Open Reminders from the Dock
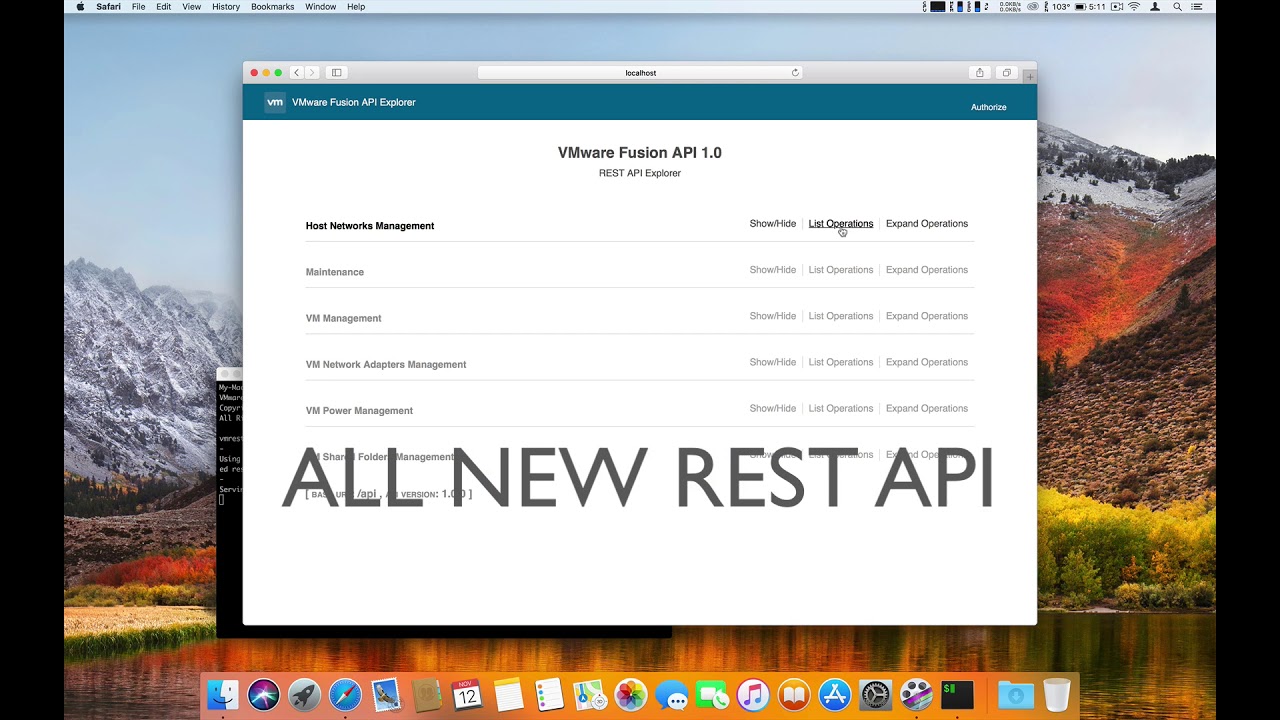Image resolution: width=1280 pixels, height=720 pixels. click(x=549, y=694)
